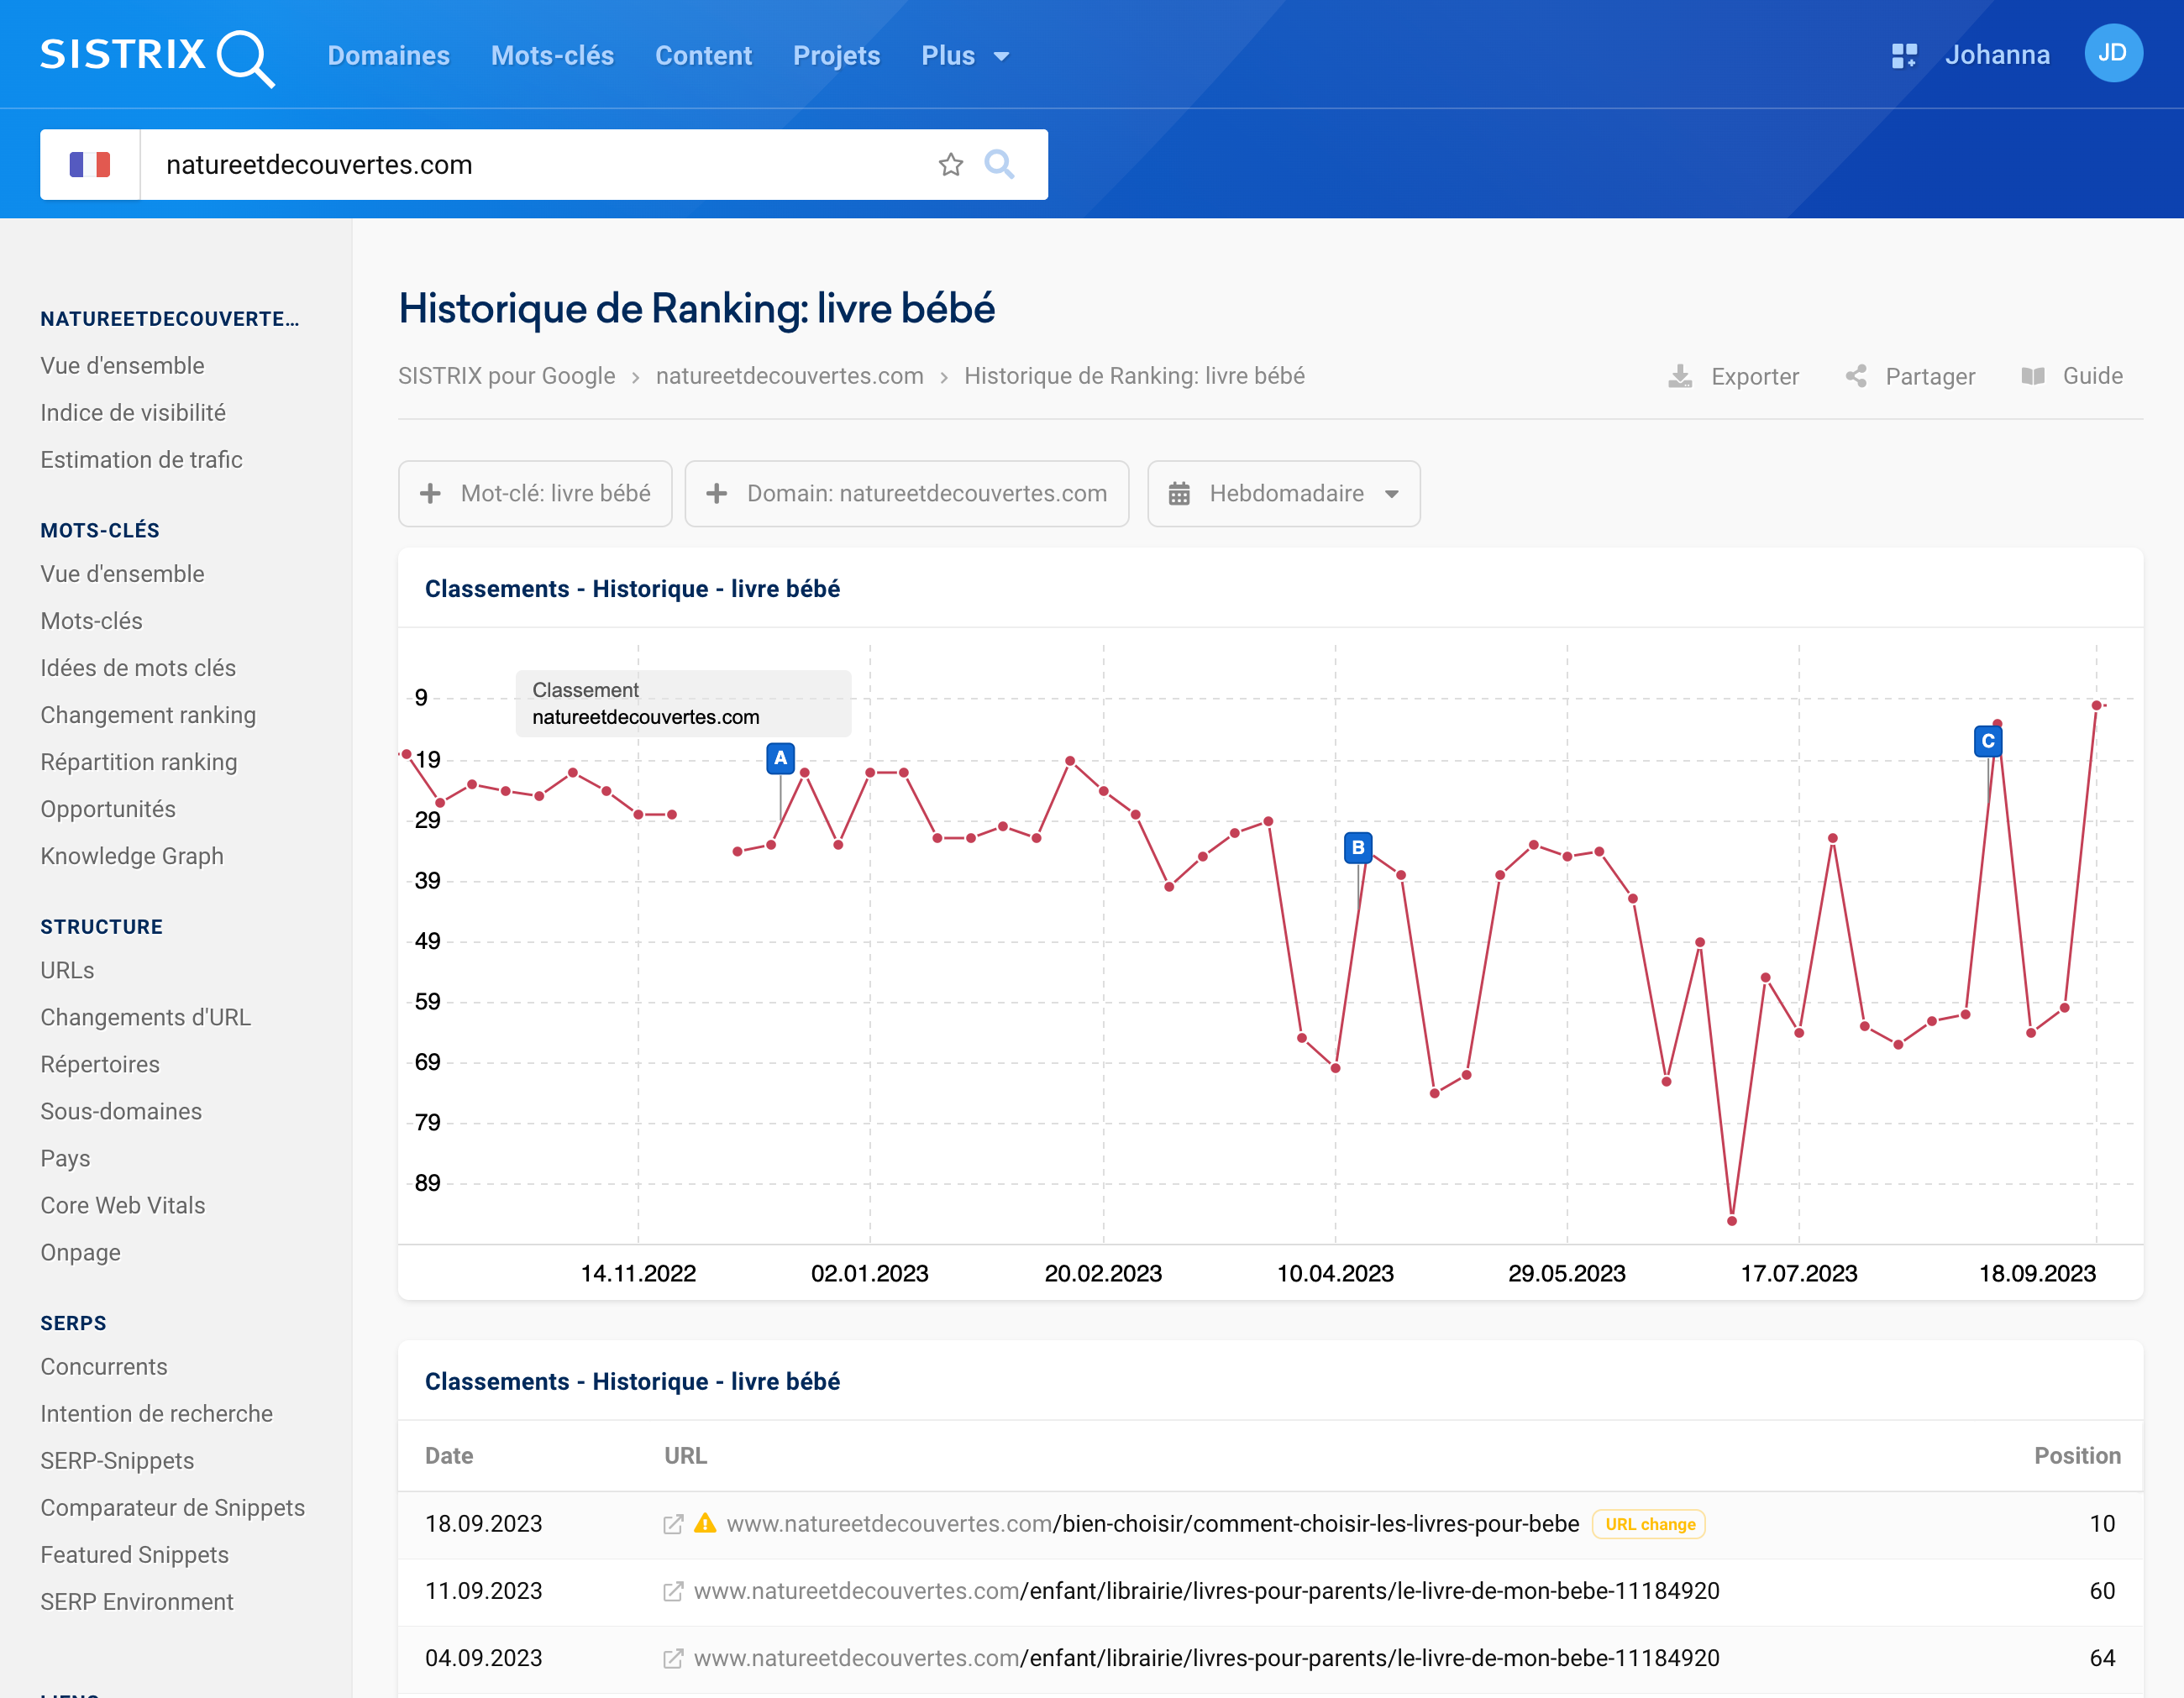
Task: Open external link icon for 18.09.2023 row
Action: click(673, 1524)
